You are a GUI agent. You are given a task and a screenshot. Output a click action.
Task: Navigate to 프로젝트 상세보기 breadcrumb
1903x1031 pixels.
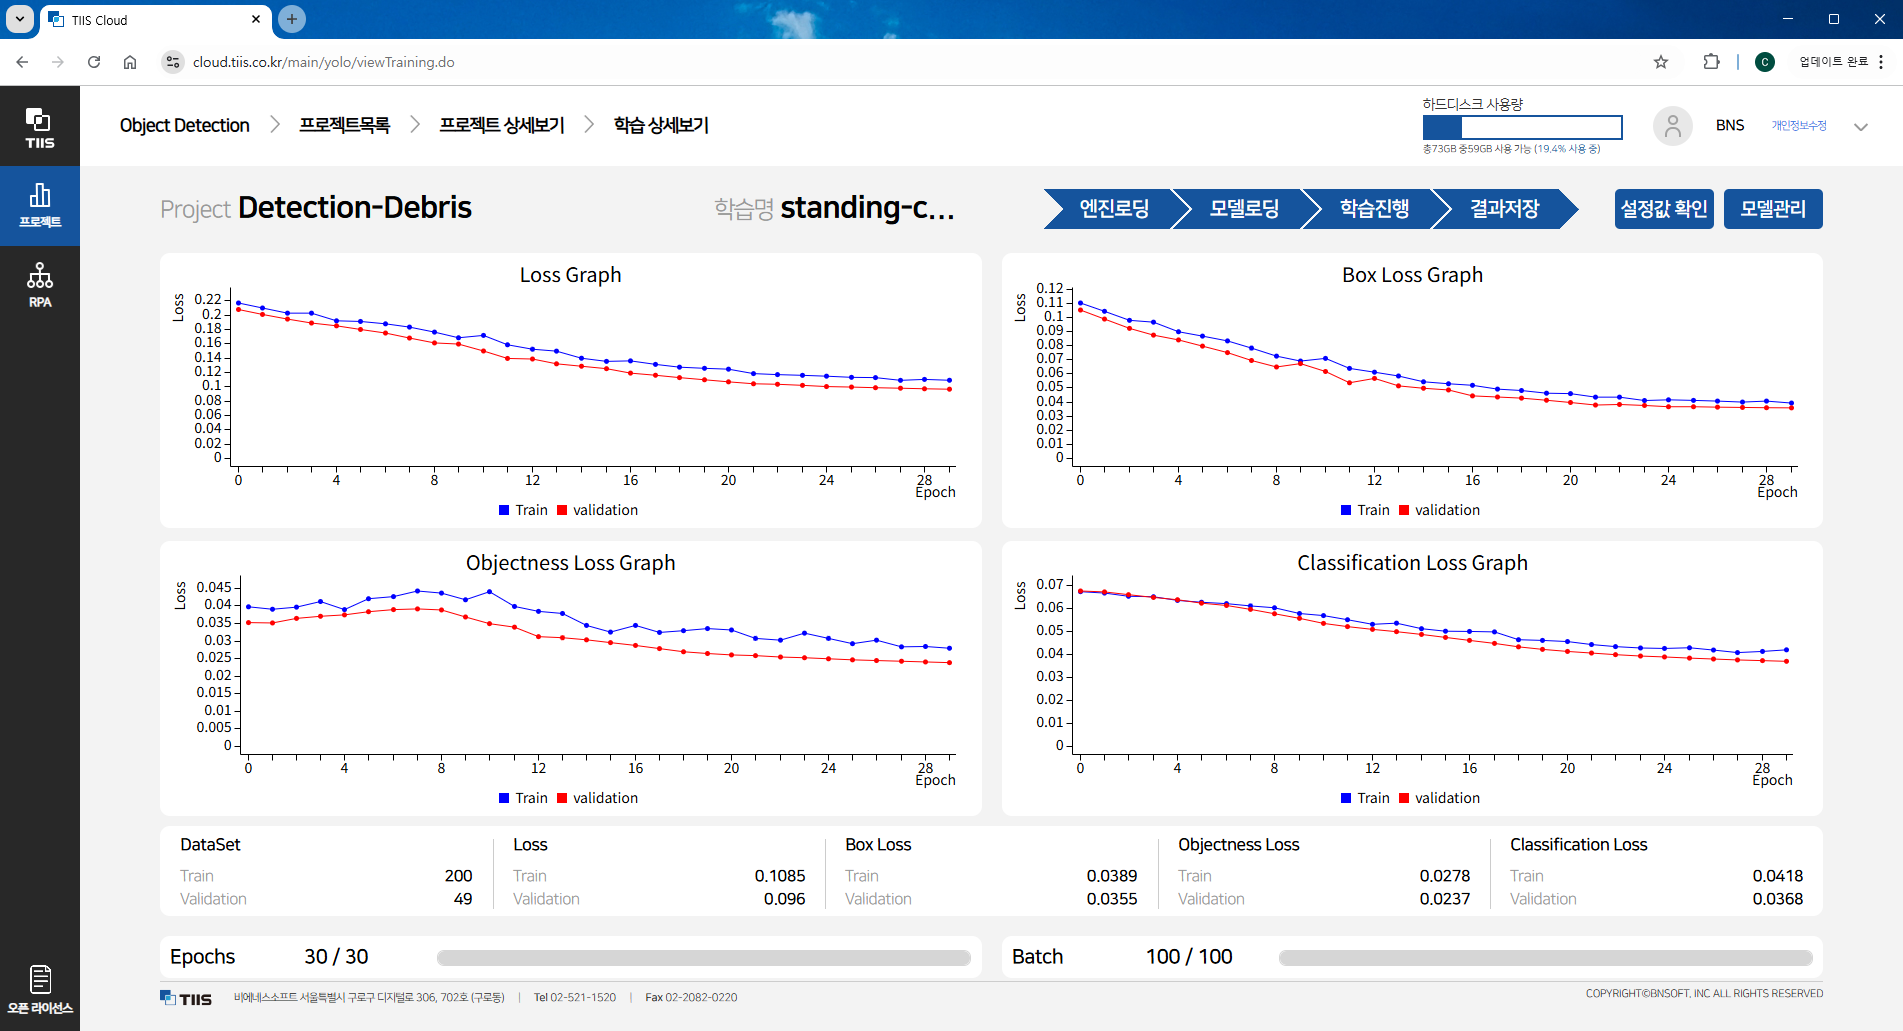click(x=501, y=125)
